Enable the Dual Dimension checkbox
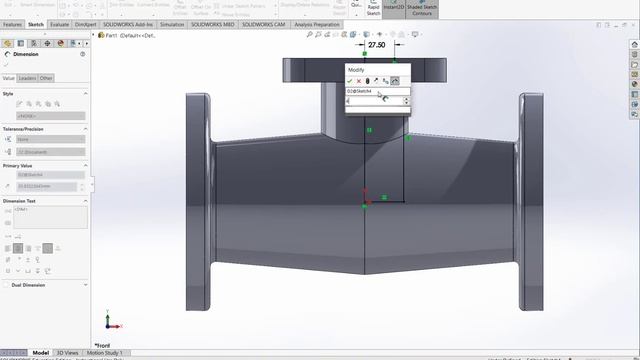The width and height of the screenshot is (640, 360). point(6,285)
